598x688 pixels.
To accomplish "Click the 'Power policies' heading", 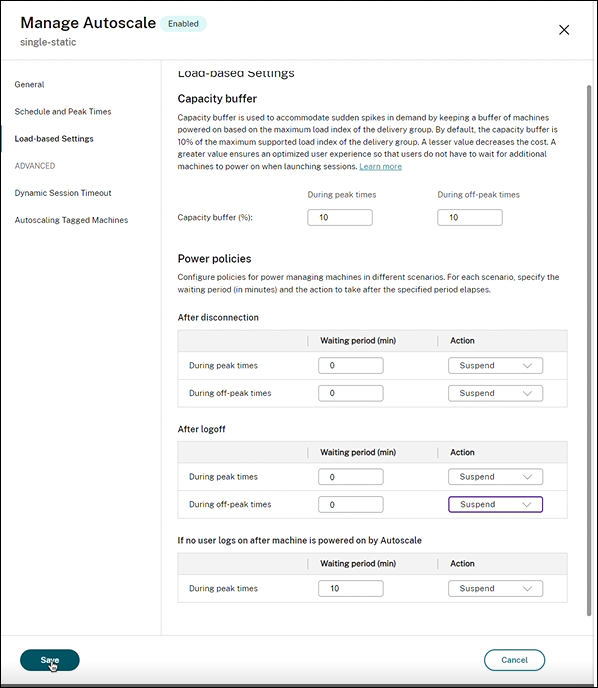I will [x=214, y=259].
